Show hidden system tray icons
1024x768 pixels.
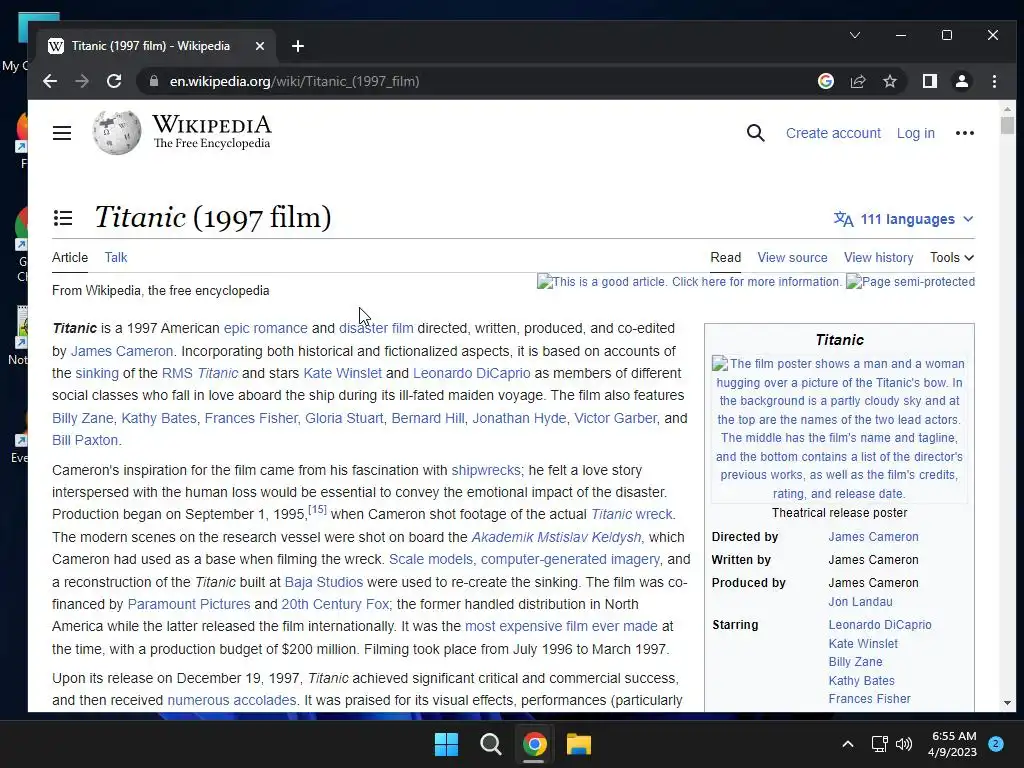[848, 744]
